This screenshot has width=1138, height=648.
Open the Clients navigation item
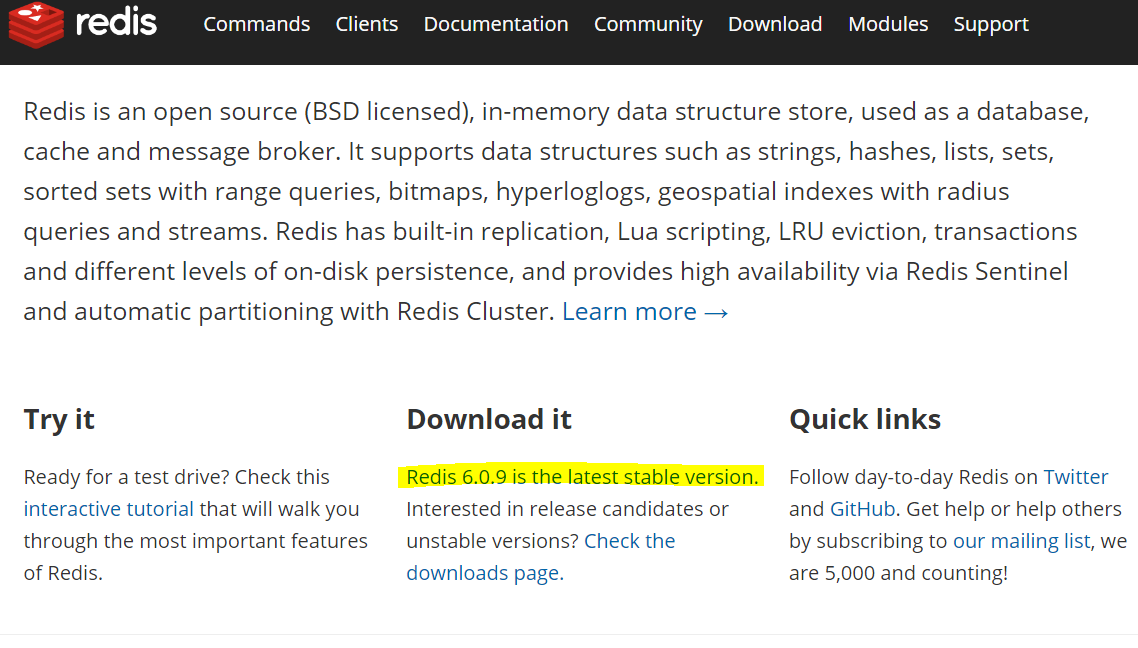[x=366, y=24]
